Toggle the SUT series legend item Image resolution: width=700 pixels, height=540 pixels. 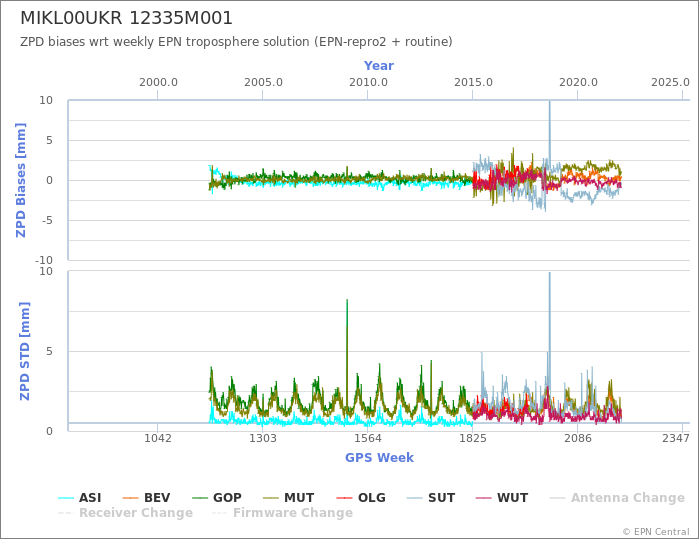coord(431,498)
